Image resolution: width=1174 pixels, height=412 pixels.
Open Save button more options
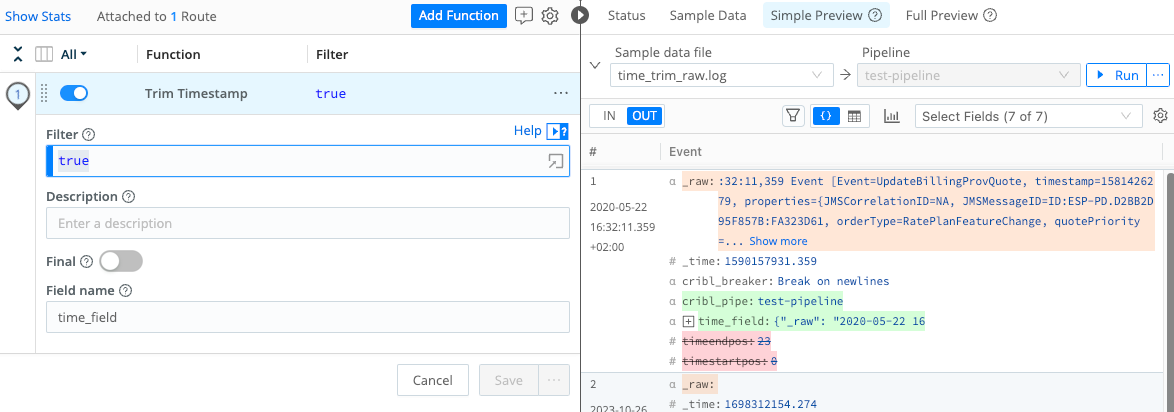point(555,381)
